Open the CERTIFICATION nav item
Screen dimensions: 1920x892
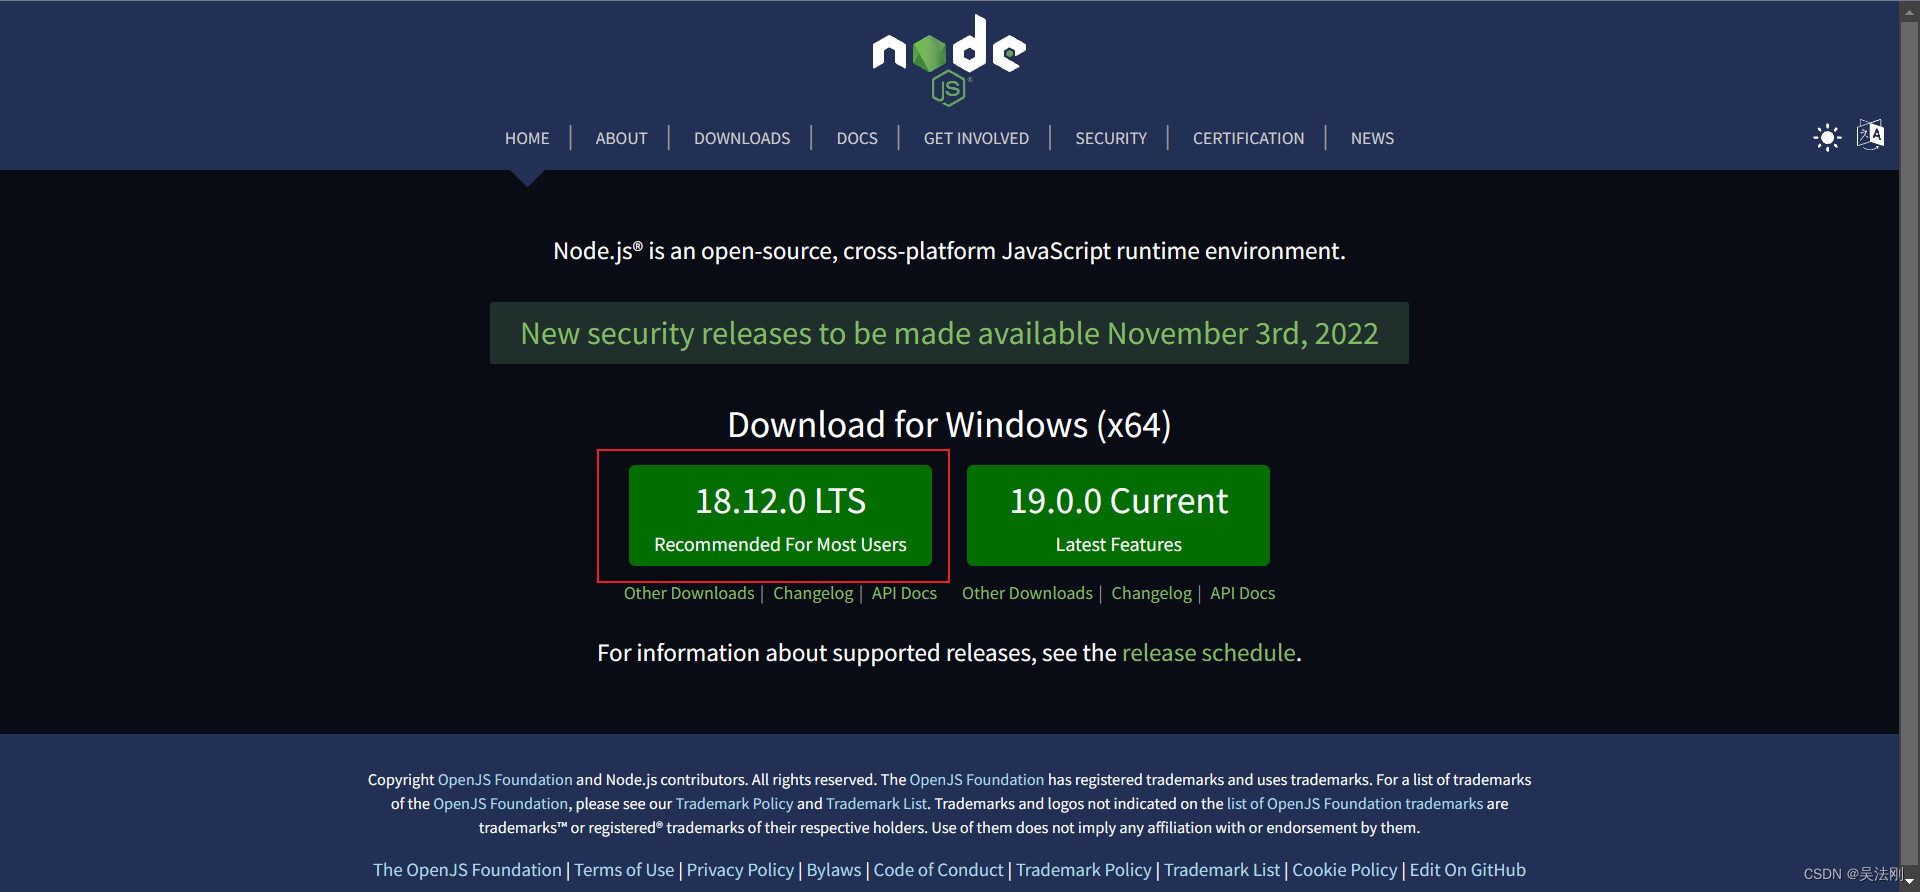1248,138
